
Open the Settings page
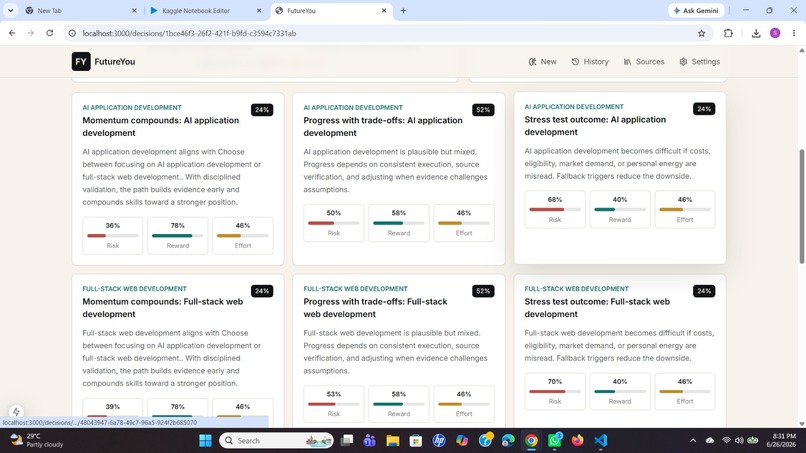[x=700, y=61]
